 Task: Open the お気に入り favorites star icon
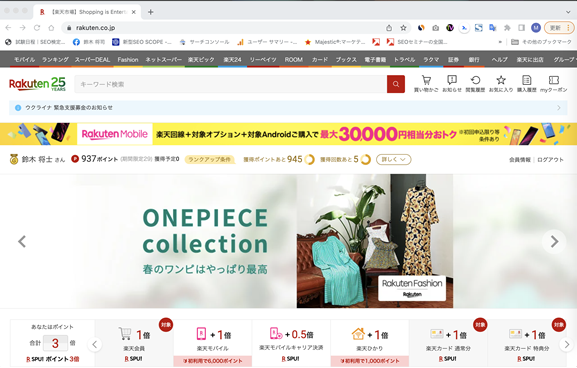pyautogui.click(x=501, y=84)
